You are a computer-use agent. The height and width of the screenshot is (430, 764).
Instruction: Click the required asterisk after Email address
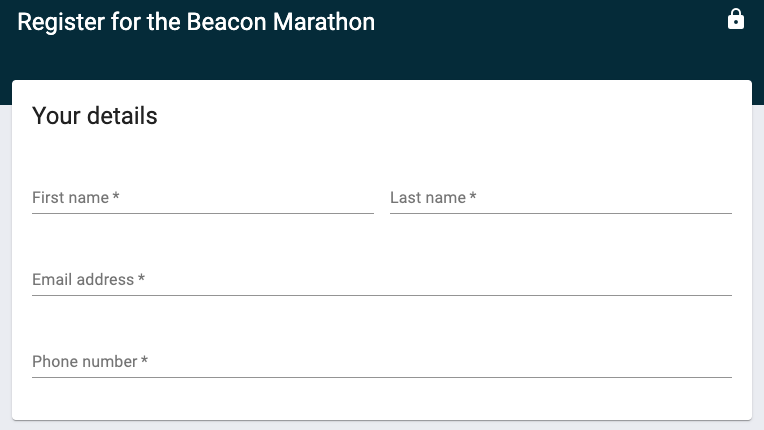click(142, 279)
